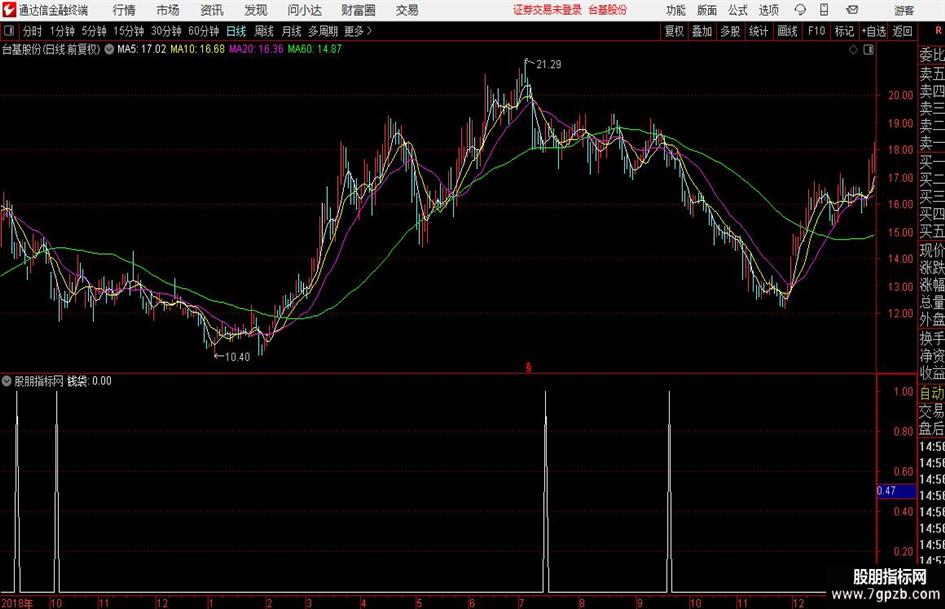Image resolution: width=945 pixels, height=609 pixels.
Task: Click the 台基股份 stock name link
Action: (608, 10)
